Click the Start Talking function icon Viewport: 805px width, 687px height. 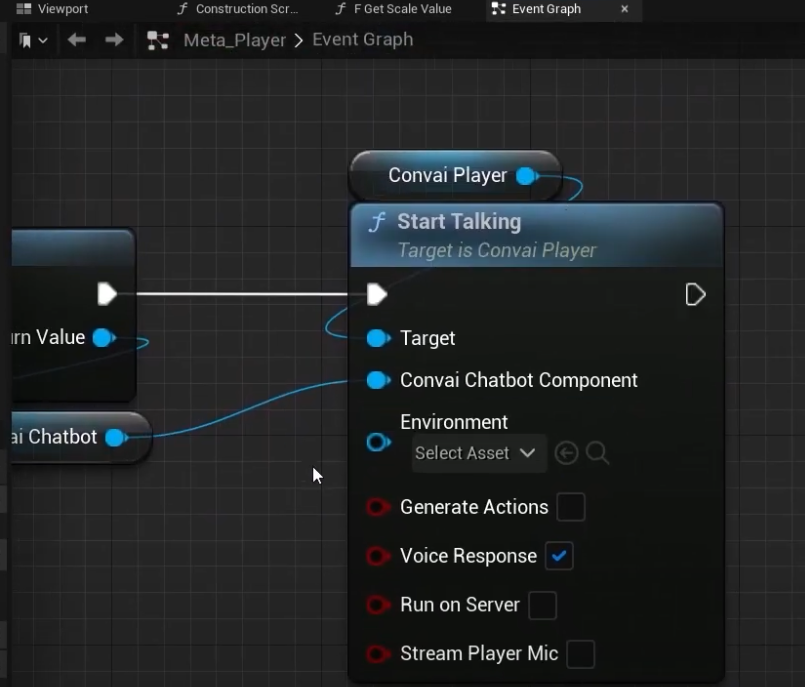[377, 223]
